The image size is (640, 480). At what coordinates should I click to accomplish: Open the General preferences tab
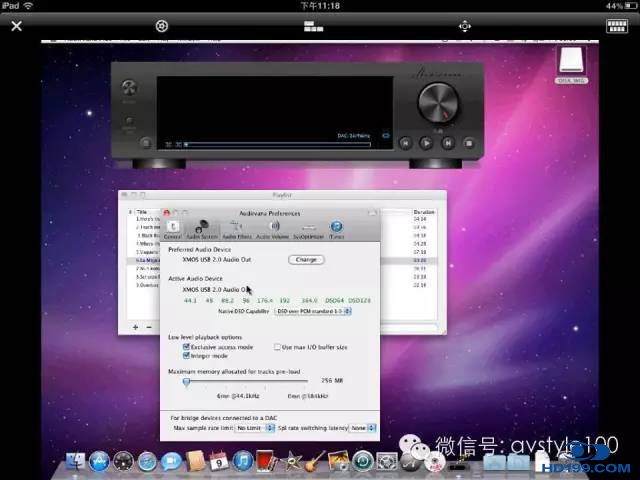[173, 230]
